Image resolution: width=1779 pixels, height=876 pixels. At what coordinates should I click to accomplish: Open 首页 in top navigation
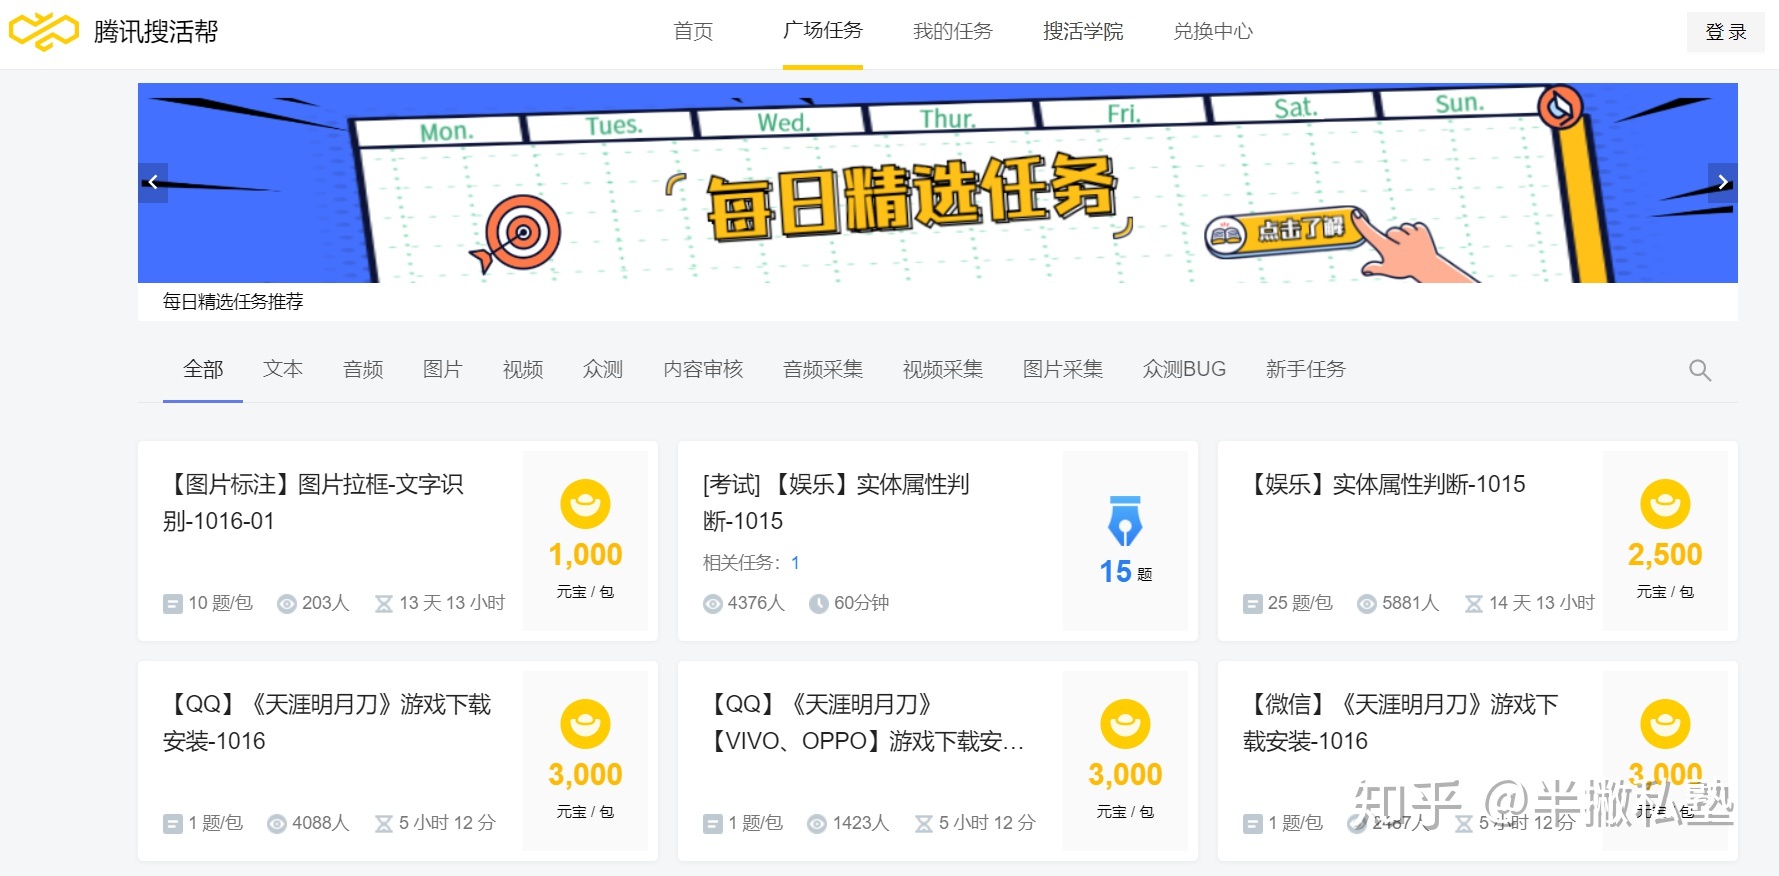(x=693, y=31)
